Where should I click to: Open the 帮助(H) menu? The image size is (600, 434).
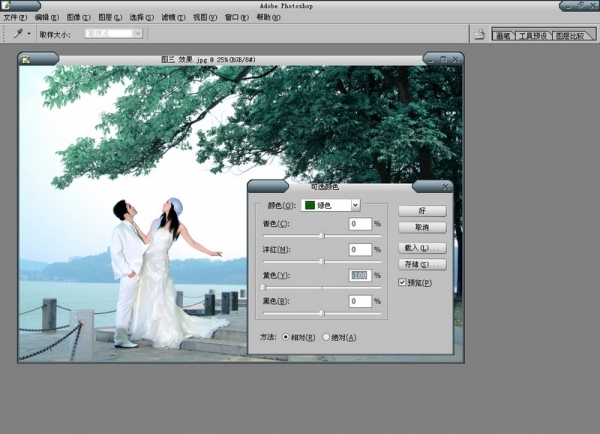[x=268, y=17]
